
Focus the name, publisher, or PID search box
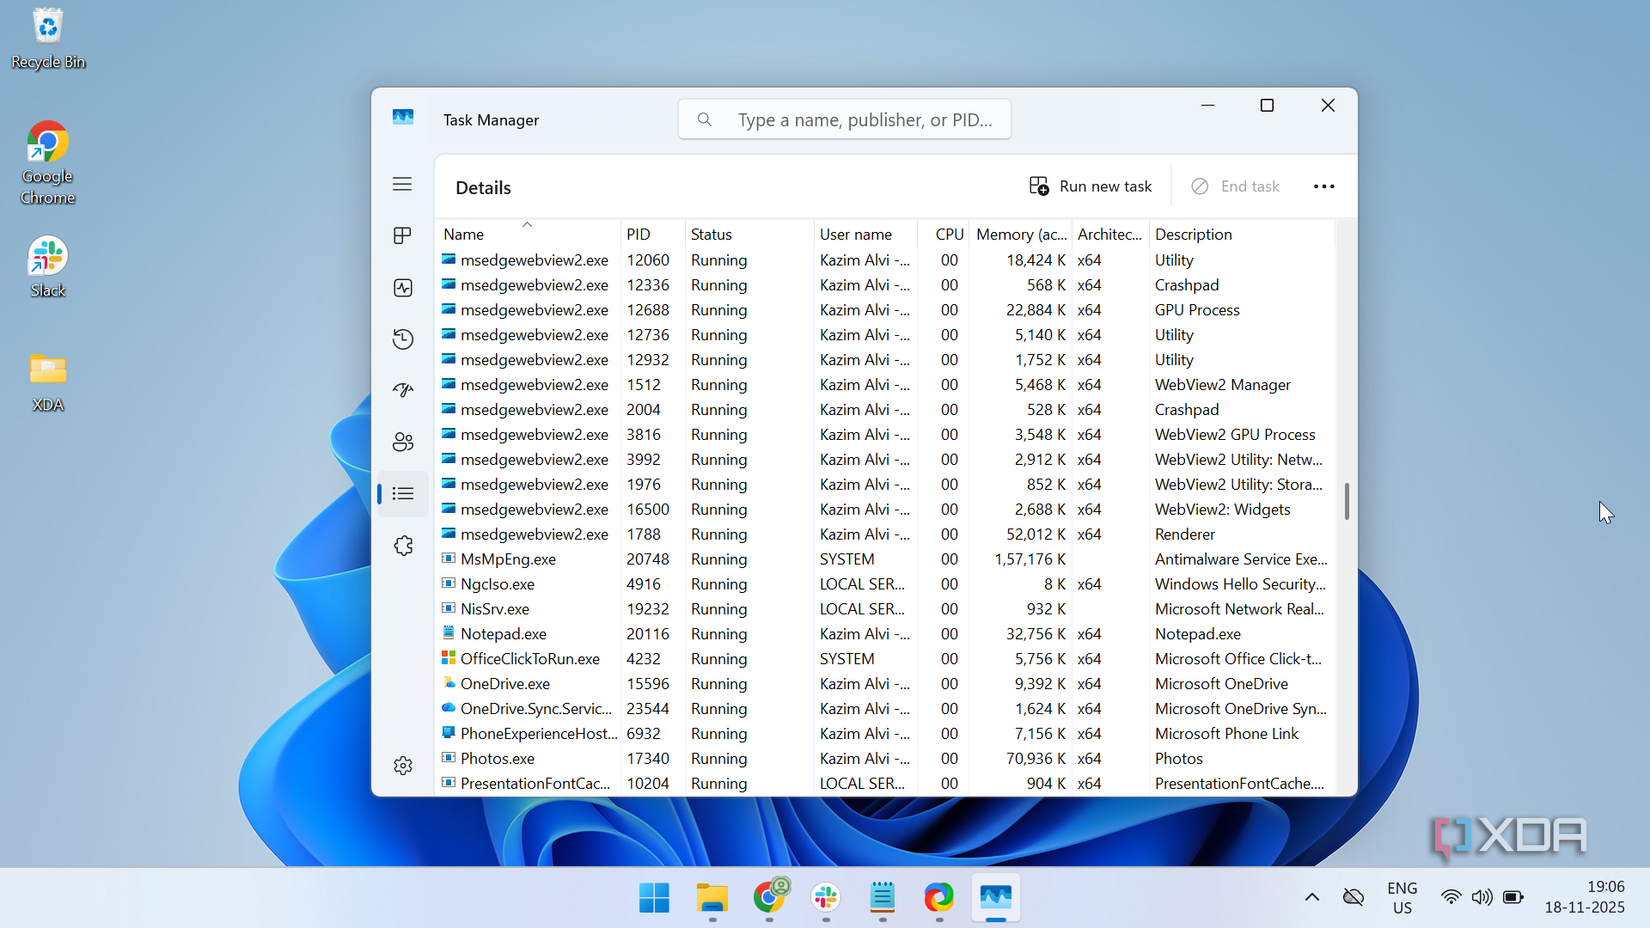[x=844, y=120]
